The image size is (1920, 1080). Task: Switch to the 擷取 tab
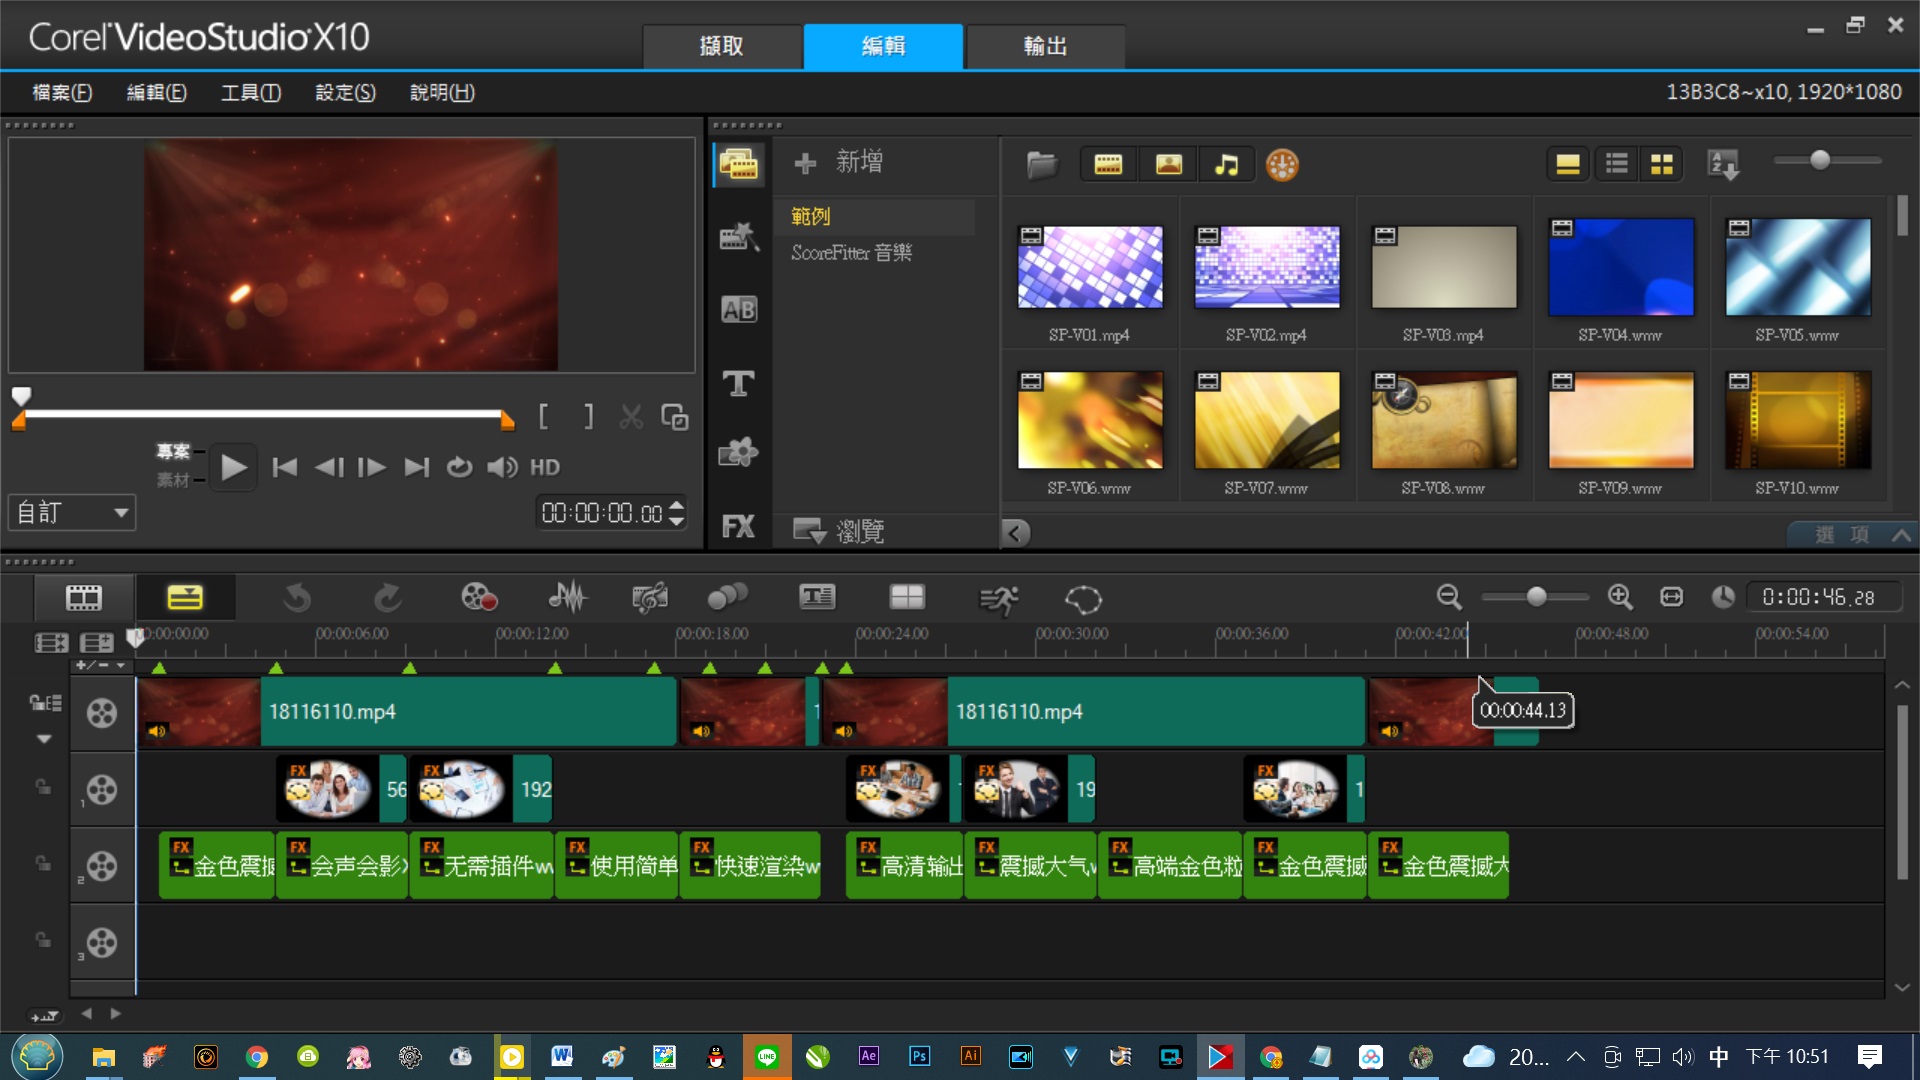tap(722, 46)
